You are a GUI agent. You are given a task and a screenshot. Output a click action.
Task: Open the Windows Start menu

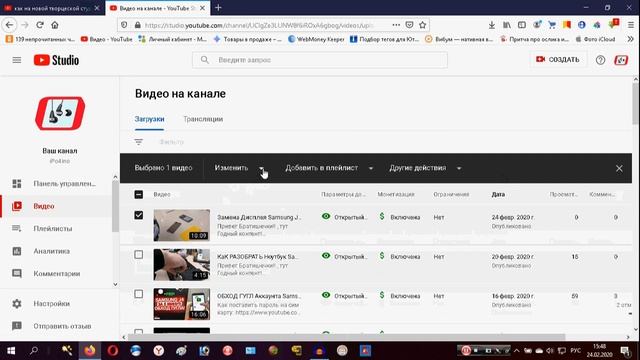point(11,350)
